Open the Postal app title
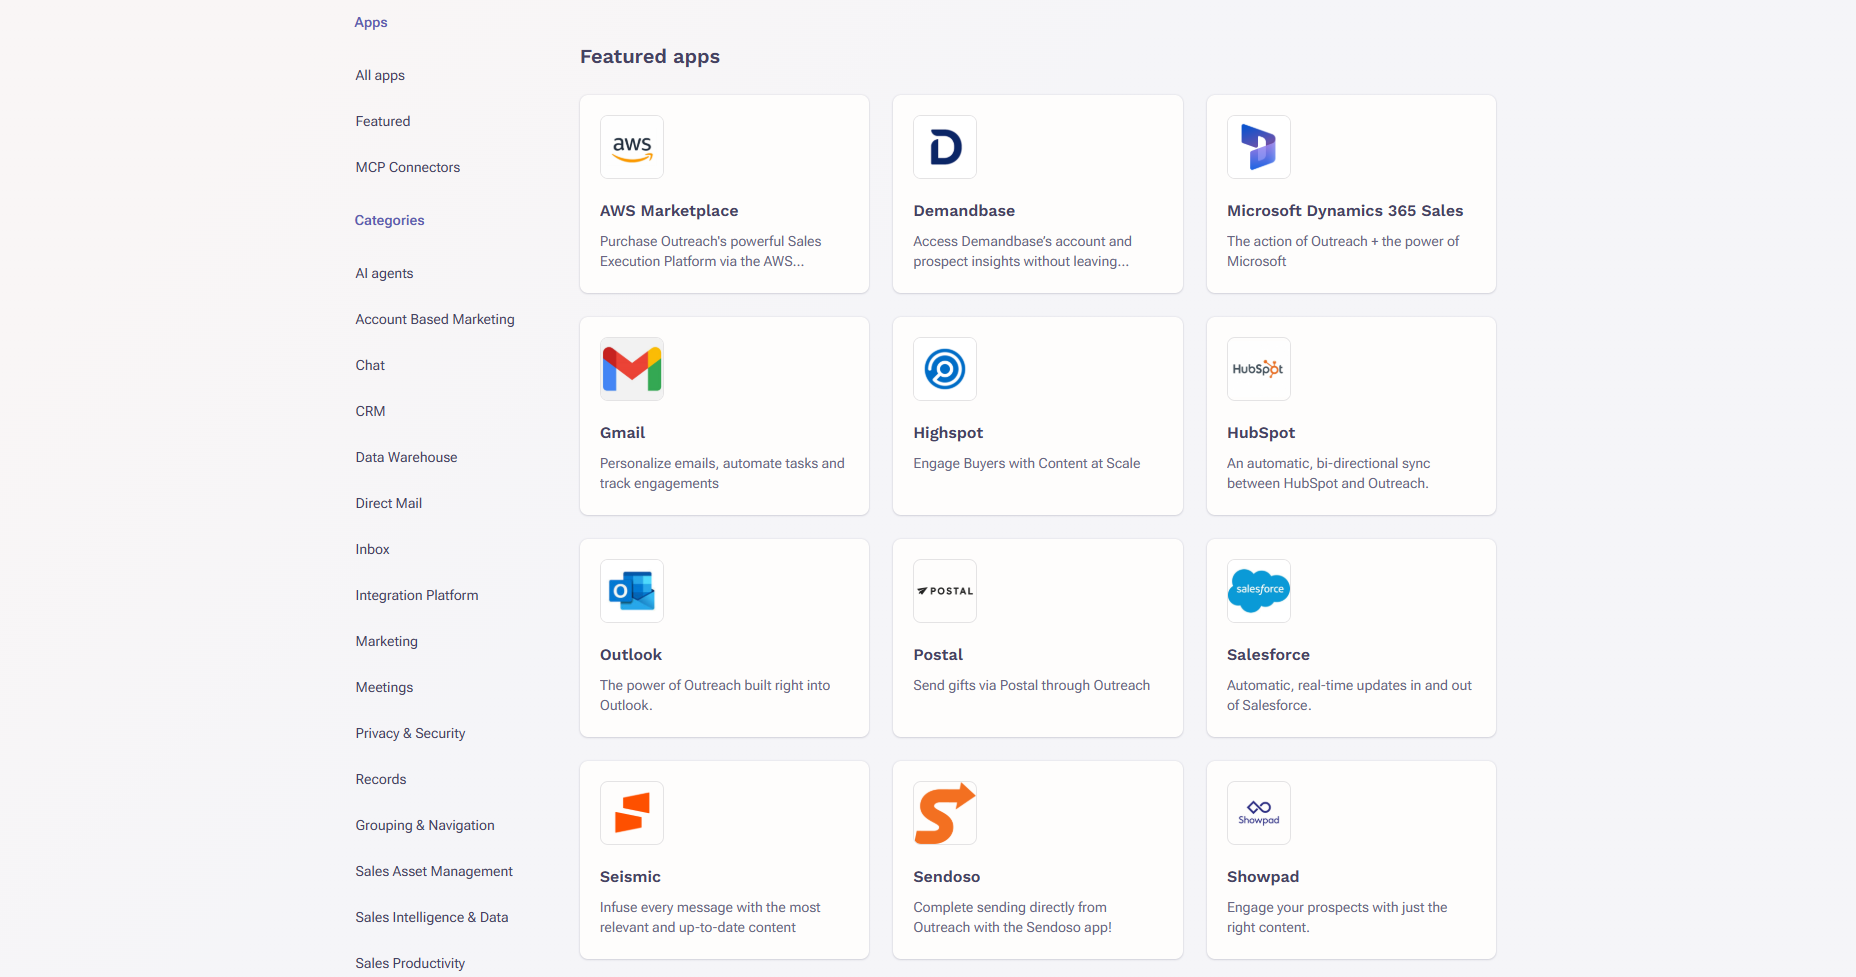Viewport: 1856px width, 977px height. [938, 655]
